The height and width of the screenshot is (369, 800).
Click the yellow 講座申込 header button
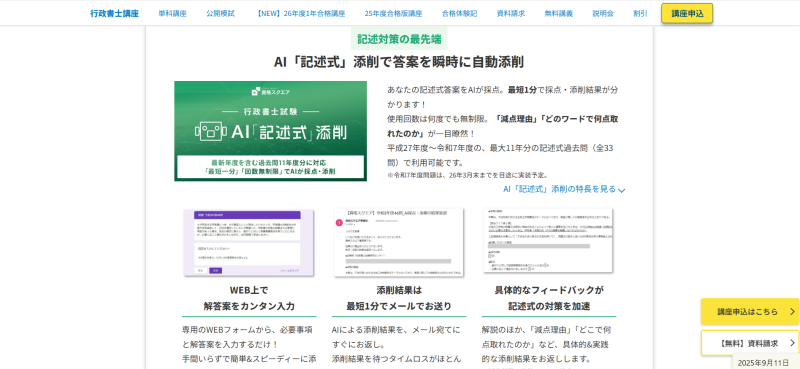687,13
